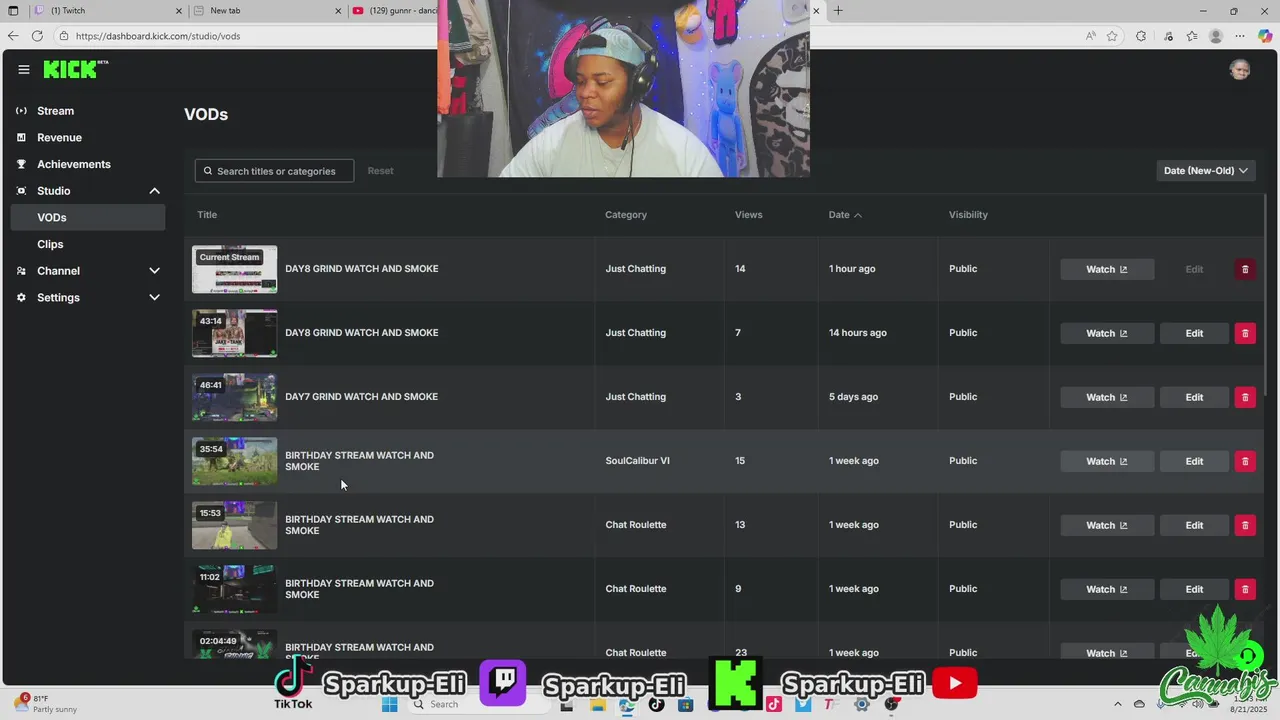Show hidden system tray icons

tap(1118, 704)
